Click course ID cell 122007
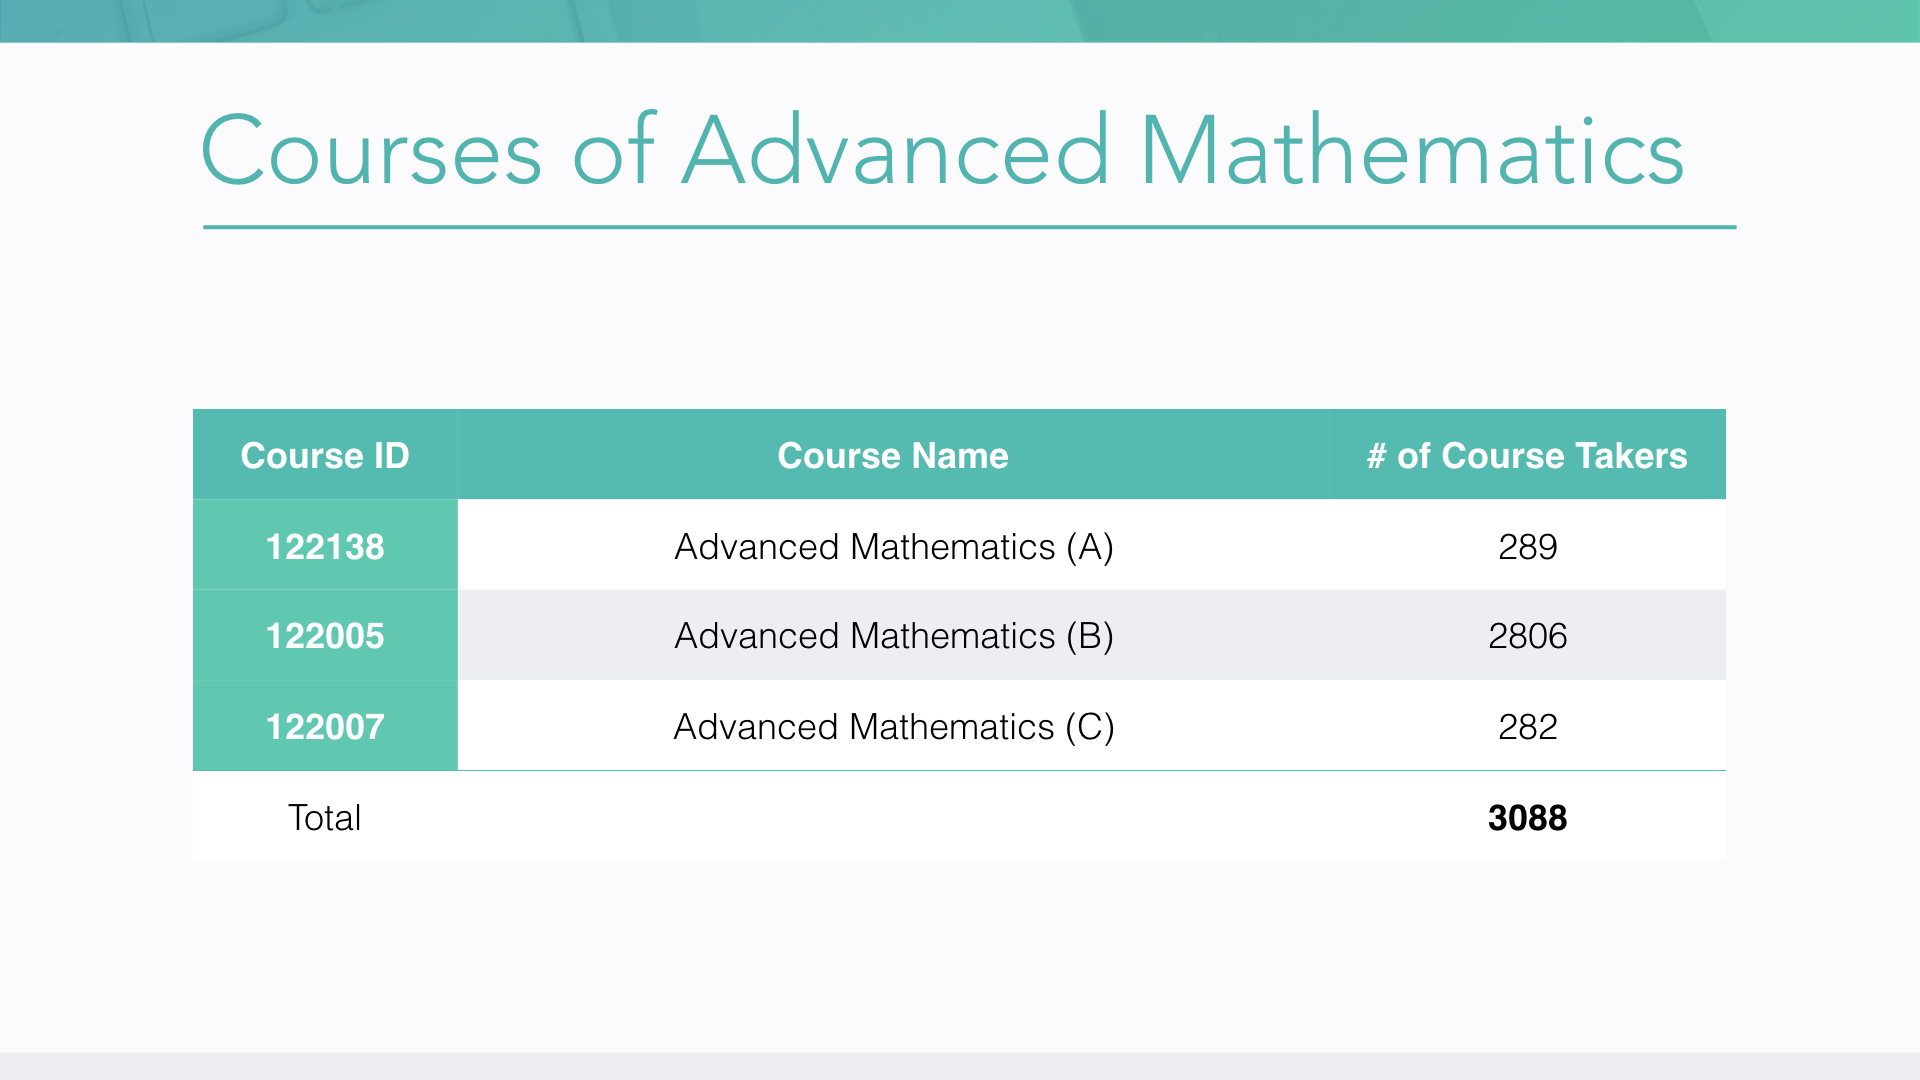Screen dimensions: 1920x1080 tap(325, 727)
